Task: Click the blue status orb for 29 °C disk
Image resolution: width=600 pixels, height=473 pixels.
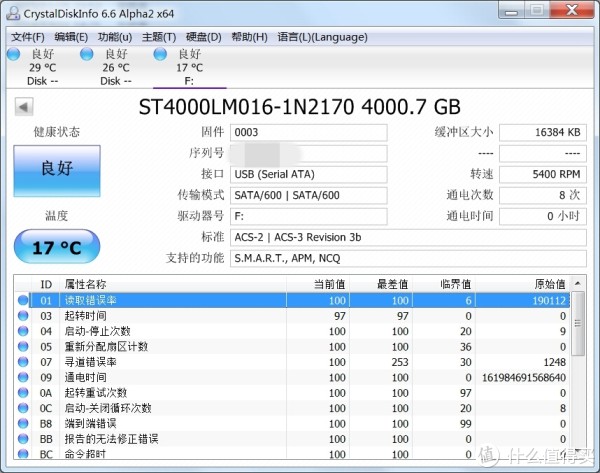Action: [13, 54]
